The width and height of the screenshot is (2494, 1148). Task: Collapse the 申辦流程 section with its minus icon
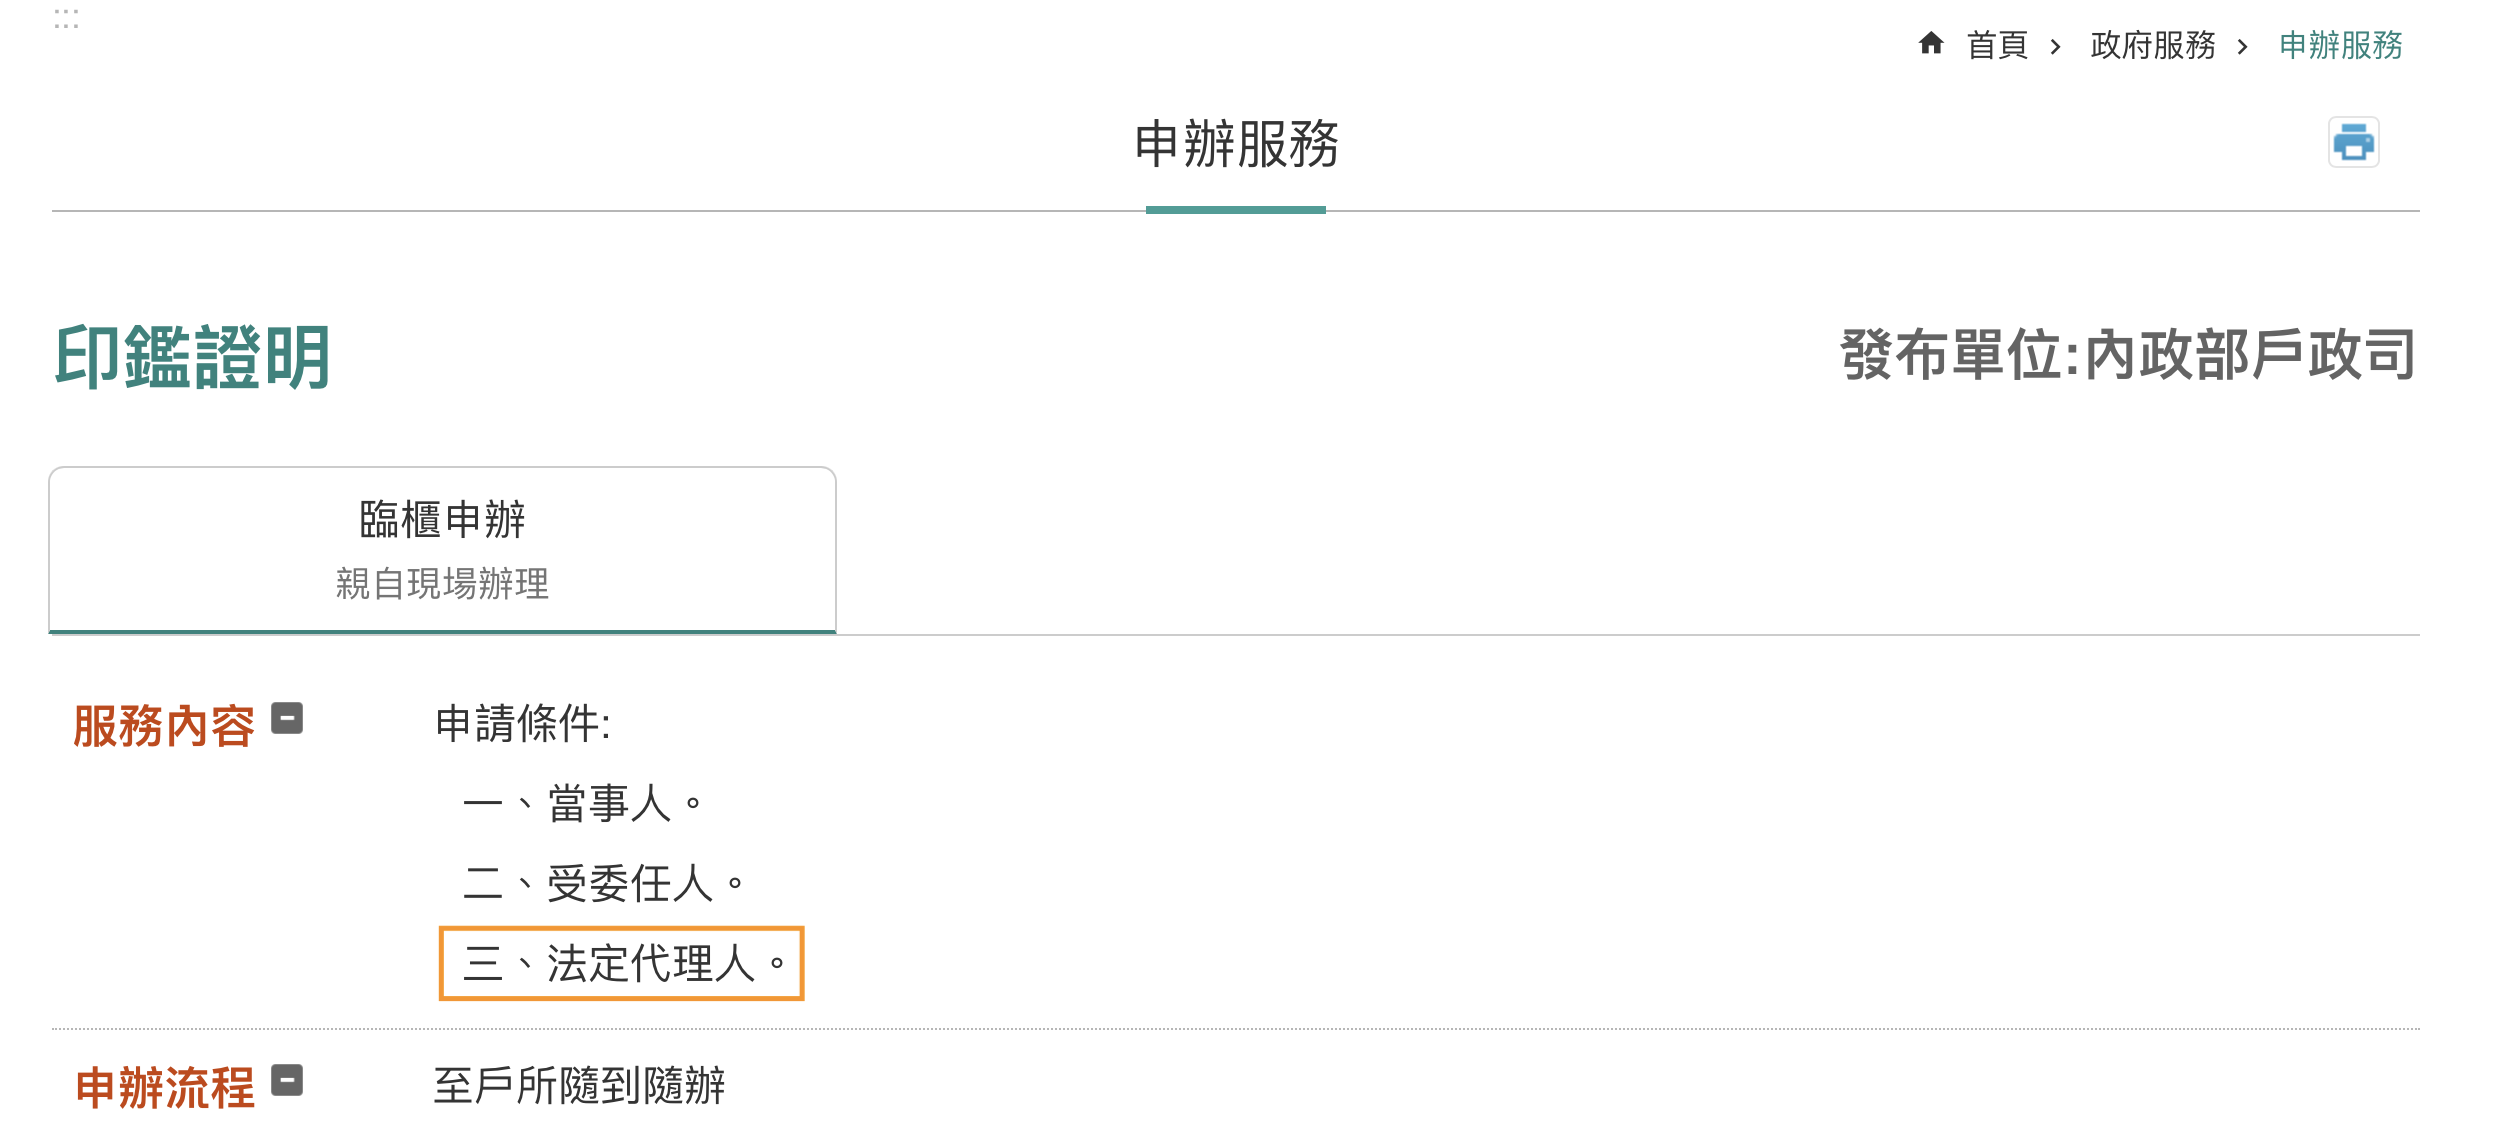[x=287, y=1081]
